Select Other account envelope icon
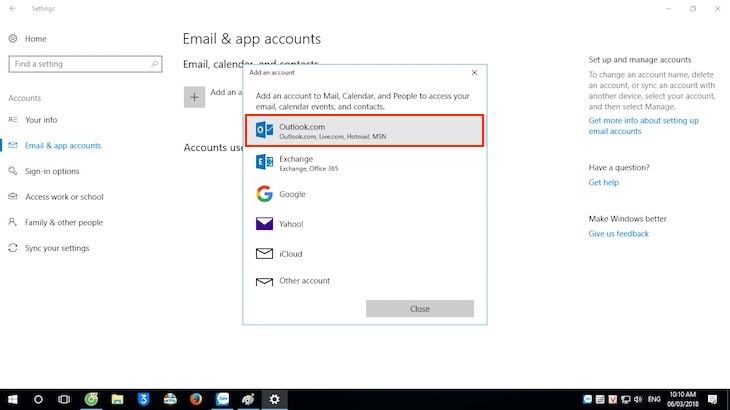The height and width of the screenshot is (410, 730). (x=264, y=282)
